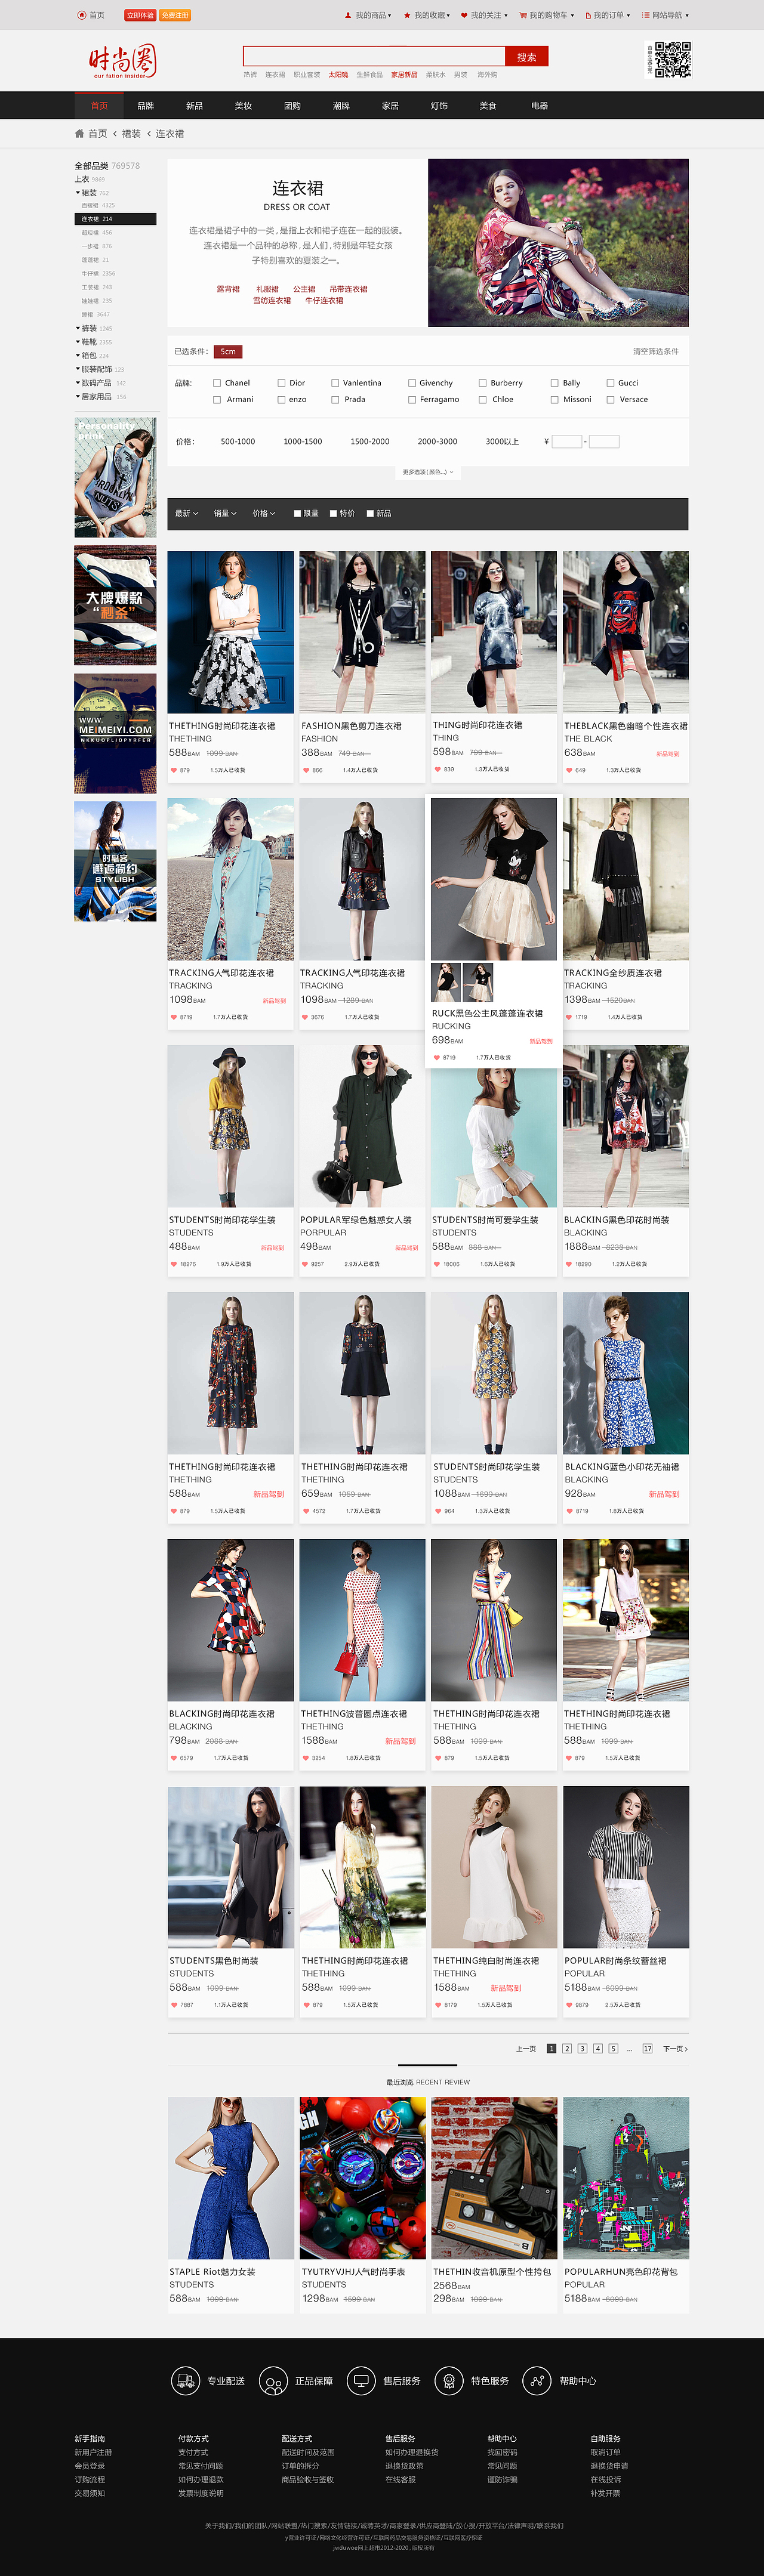The width and height of the screenshot is (764, 2576).
Task: Click the 时尚圈 site logo
Action: click(x=122, y=61)
